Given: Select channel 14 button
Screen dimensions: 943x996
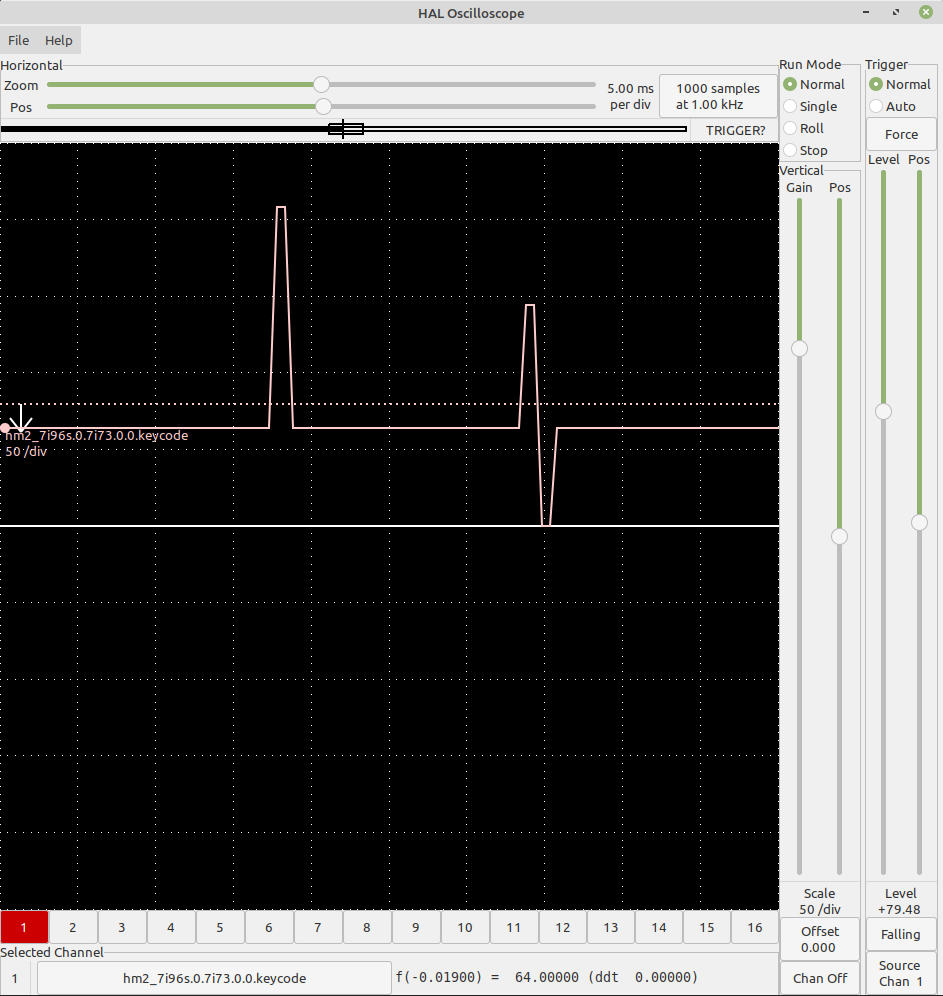Looking at the screenshot, I should tap(659, 927).
